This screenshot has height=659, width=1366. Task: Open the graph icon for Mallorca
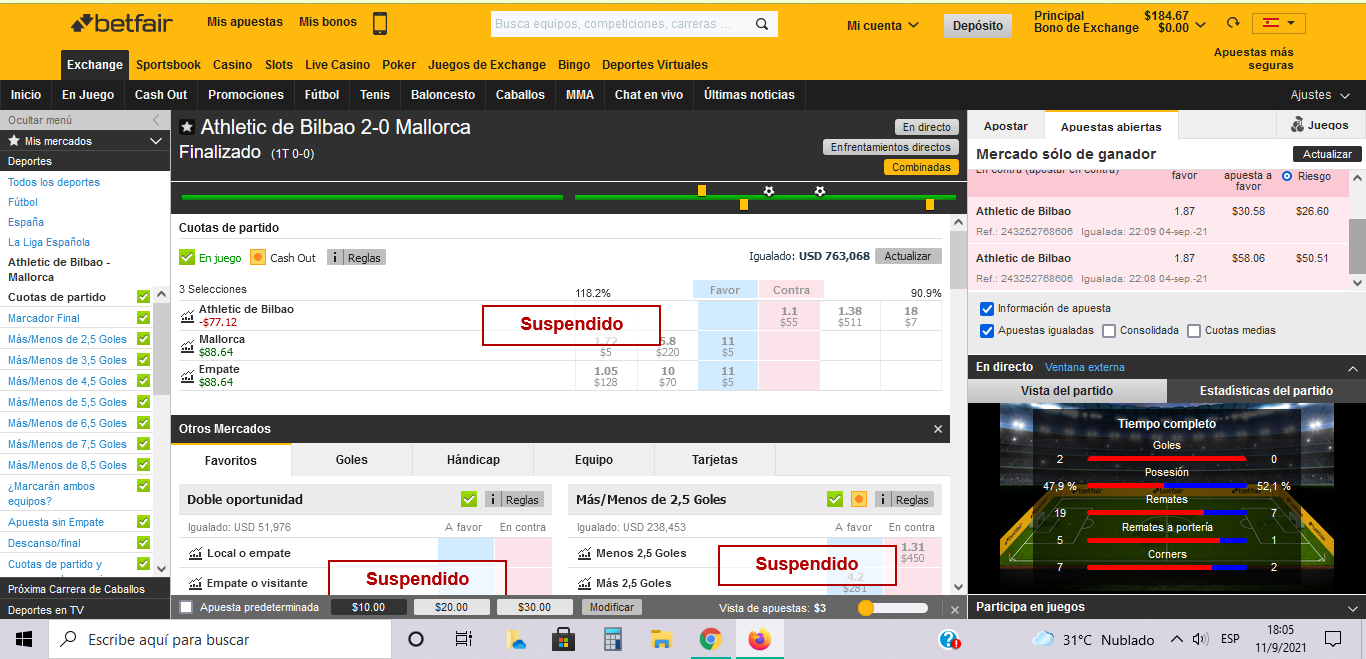187,346
